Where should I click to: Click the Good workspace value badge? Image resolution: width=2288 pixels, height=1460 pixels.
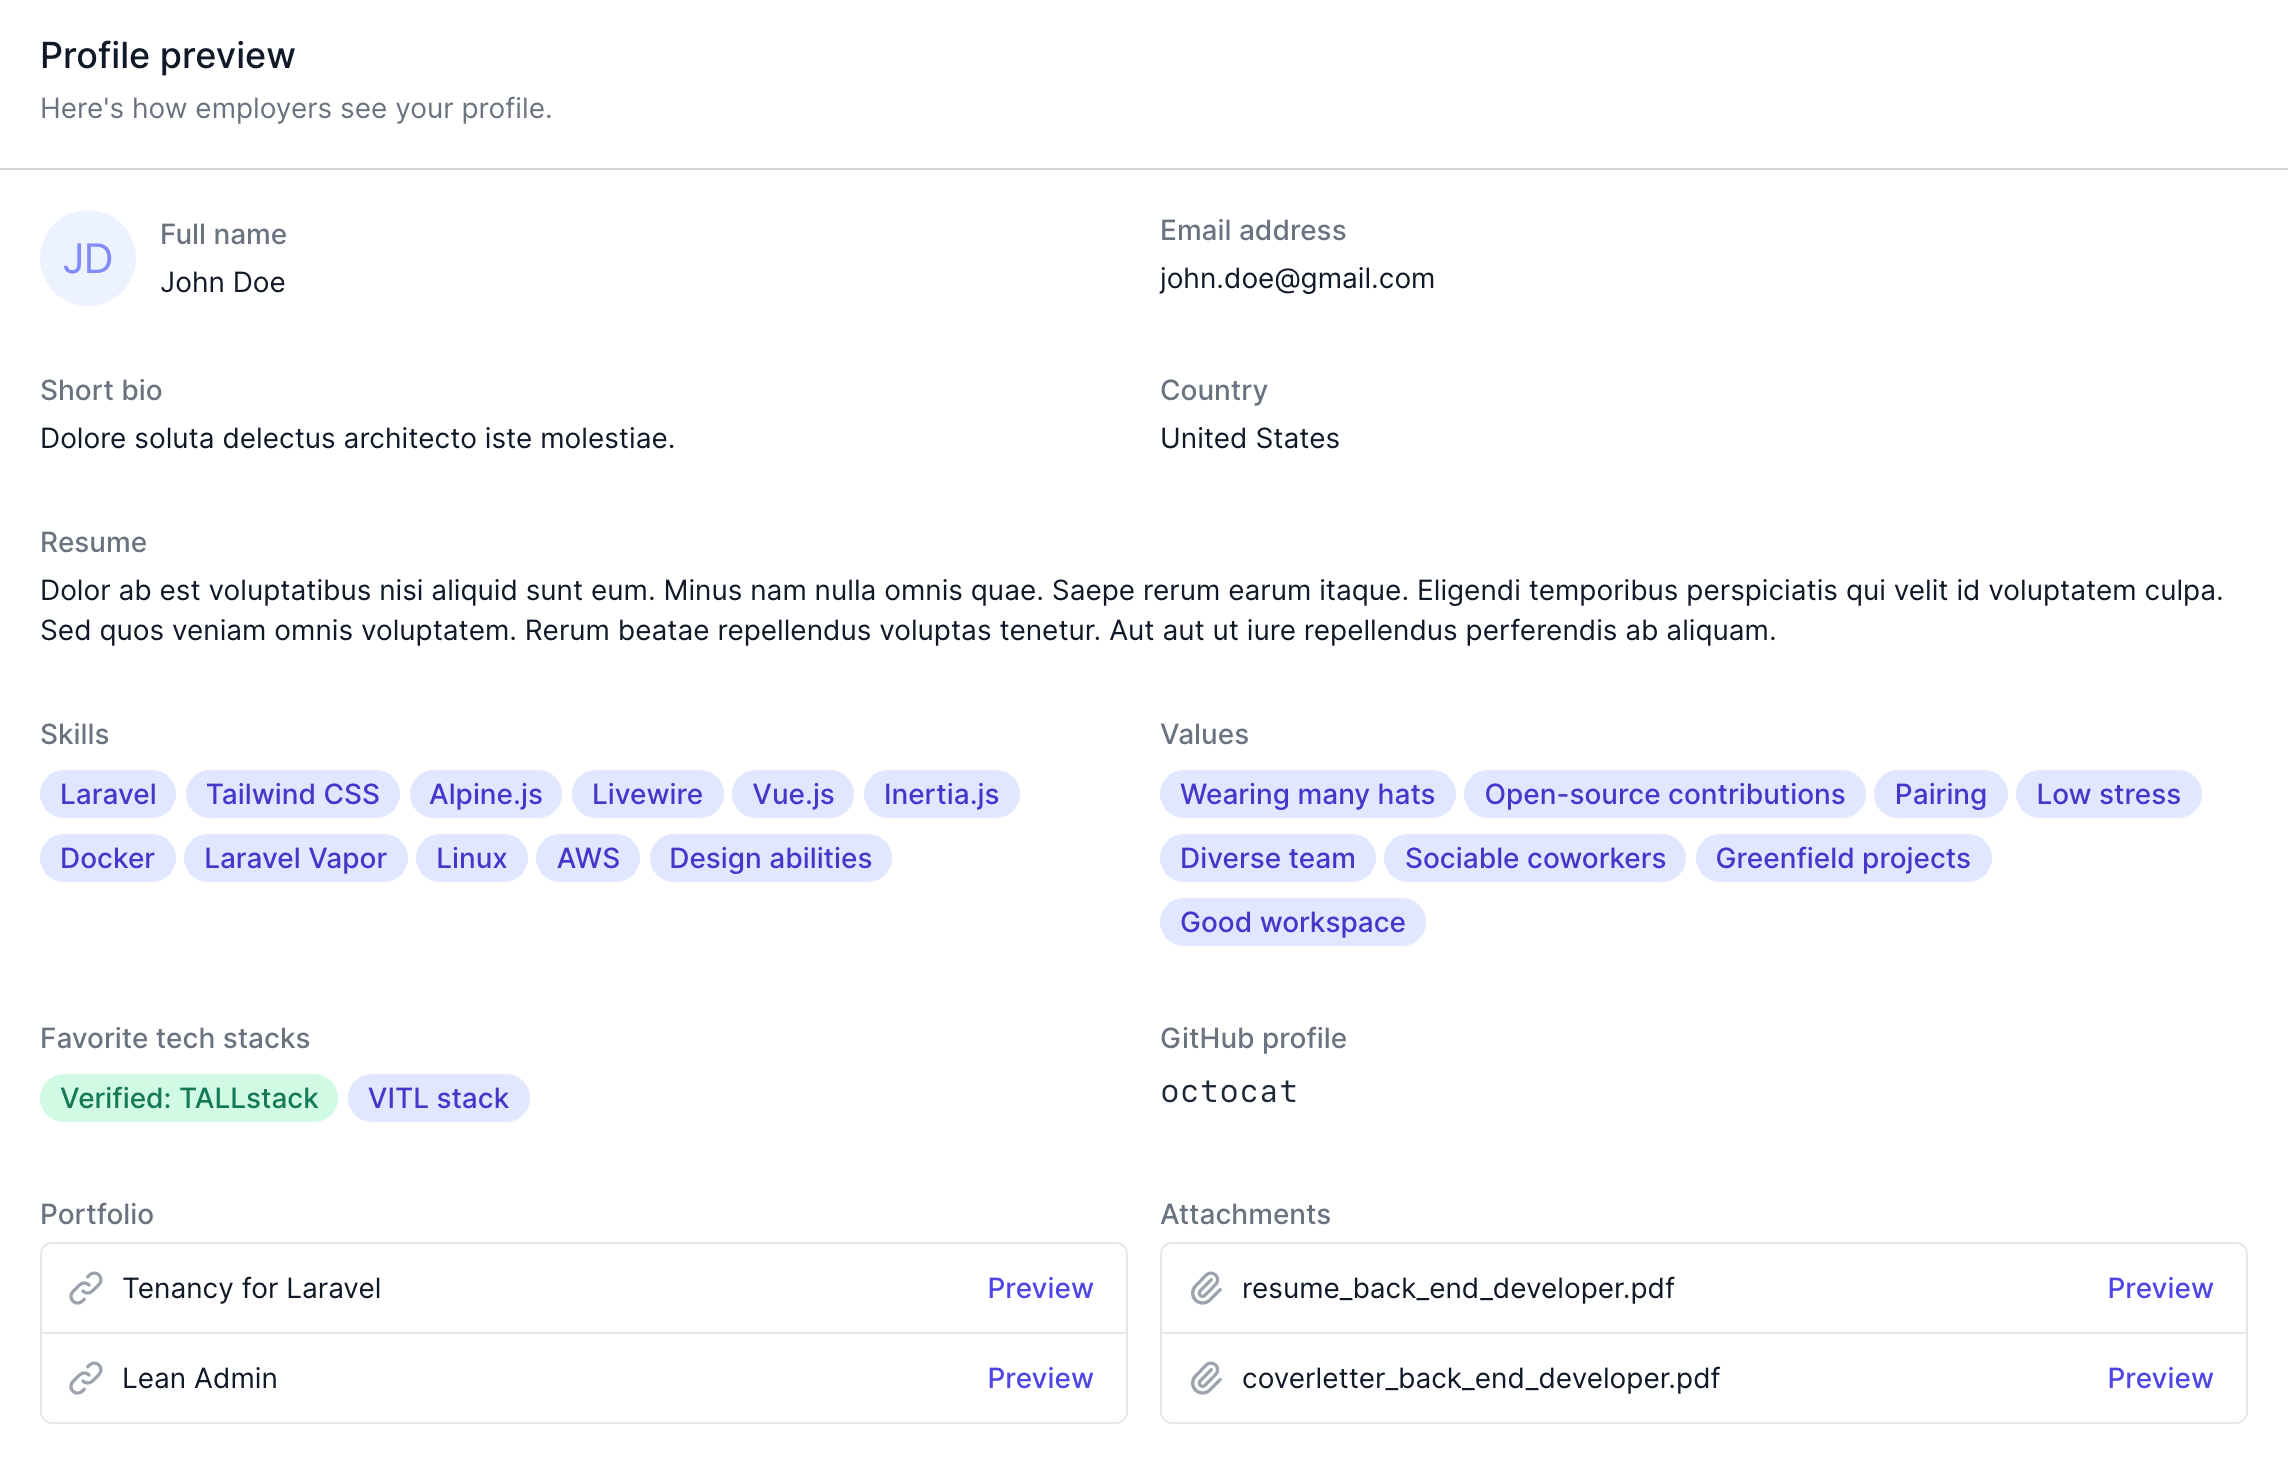[1292, 922]
